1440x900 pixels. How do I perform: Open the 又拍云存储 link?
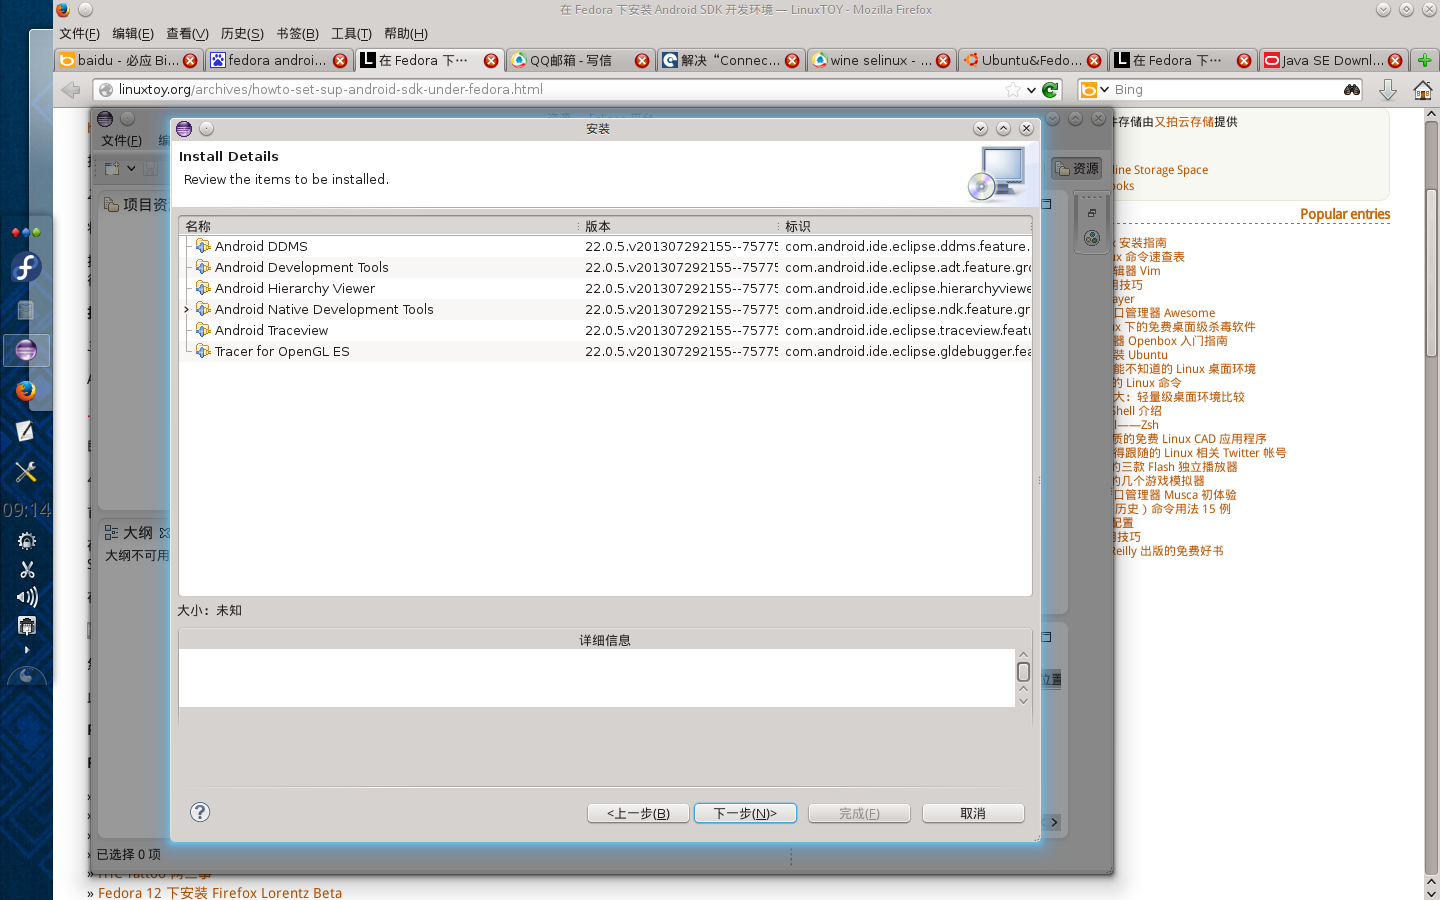1184,122
